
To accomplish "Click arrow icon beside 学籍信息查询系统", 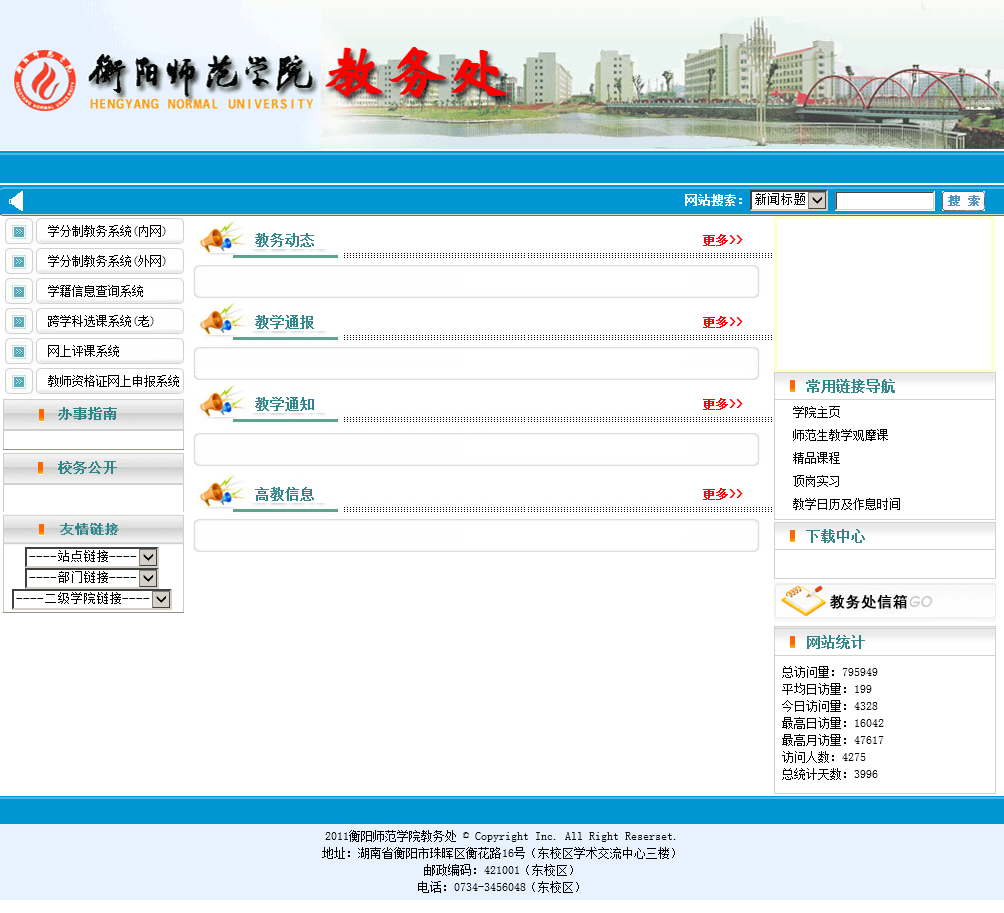I will (x=19, y=292).
